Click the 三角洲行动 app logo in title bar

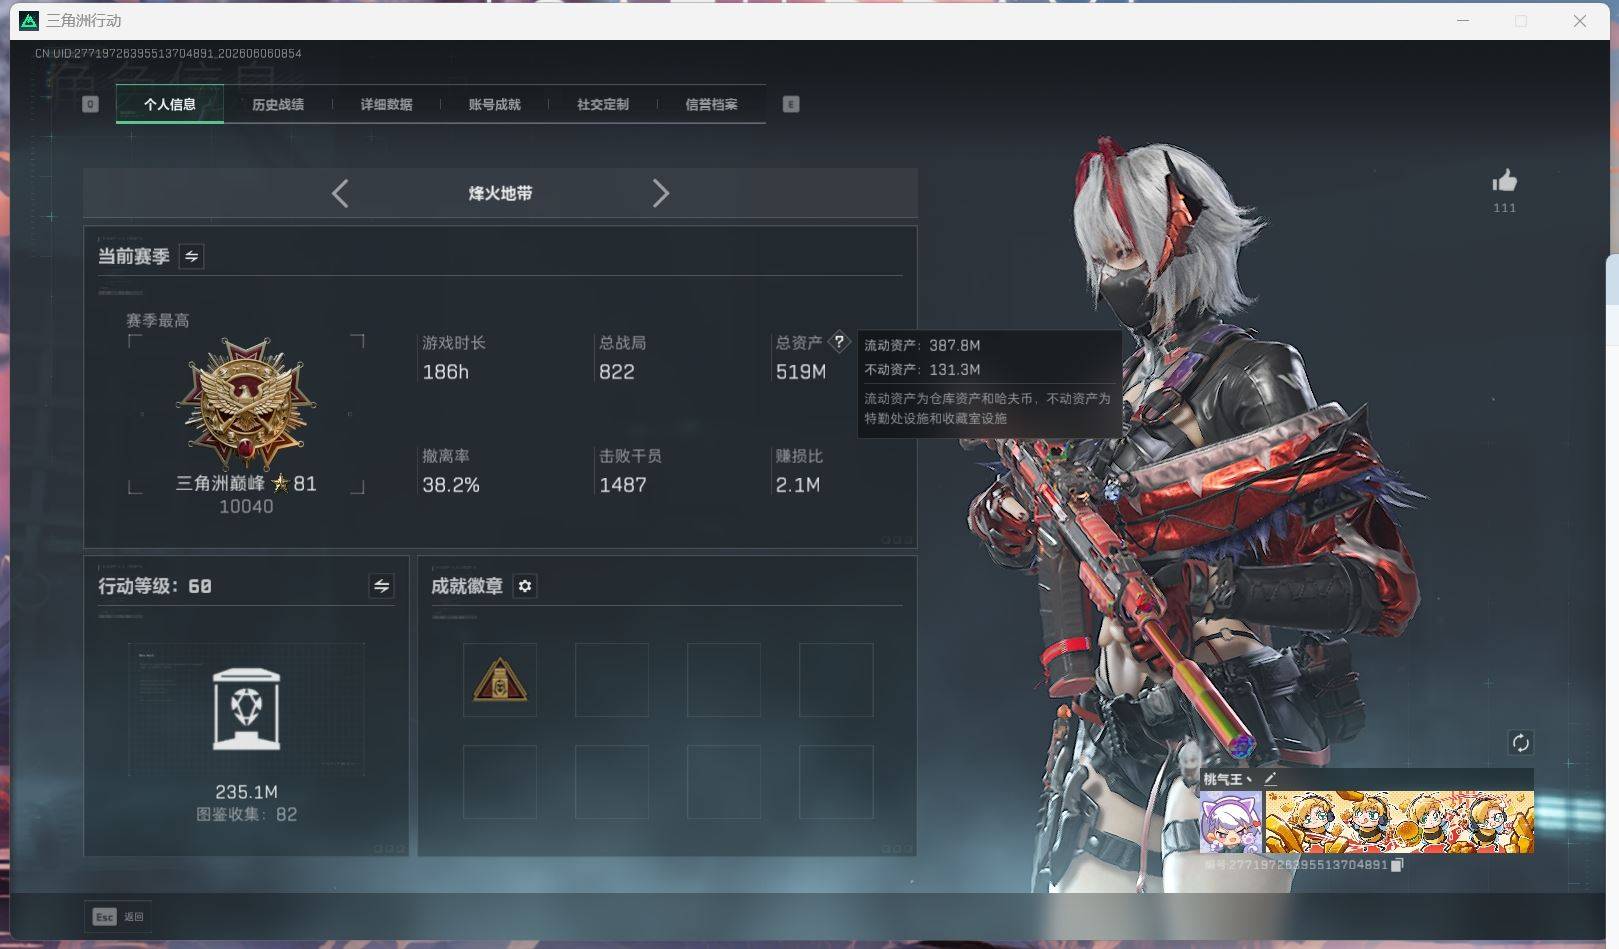pyautogui.click(x=29, y=21)
